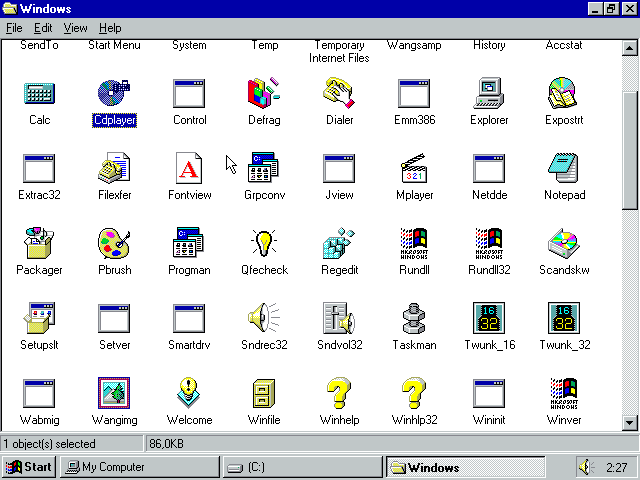
Task: Select the Taskman icon
Action: [414, 318]
